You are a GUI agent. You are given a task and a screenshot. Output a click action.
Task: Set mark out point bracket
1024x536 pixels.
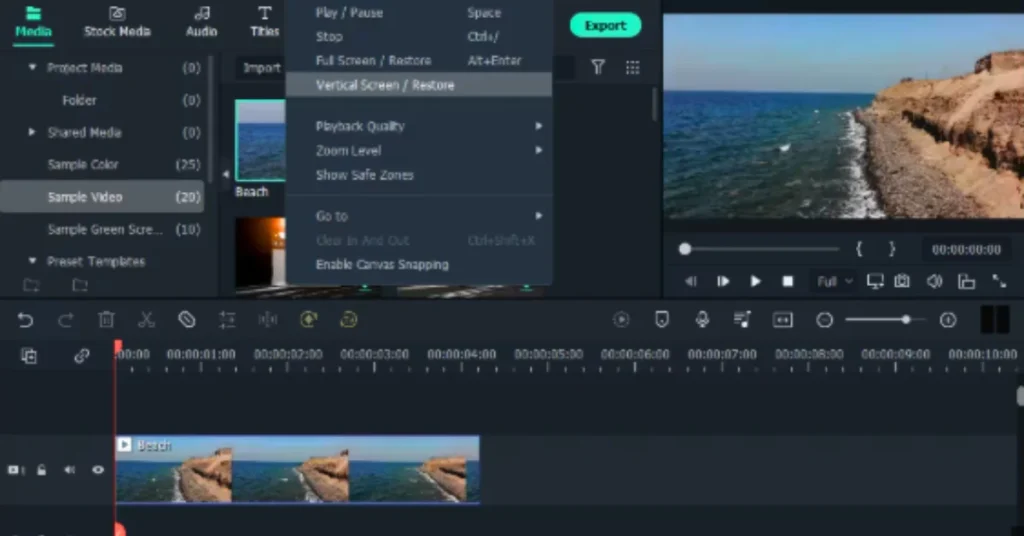pos(891,249)
